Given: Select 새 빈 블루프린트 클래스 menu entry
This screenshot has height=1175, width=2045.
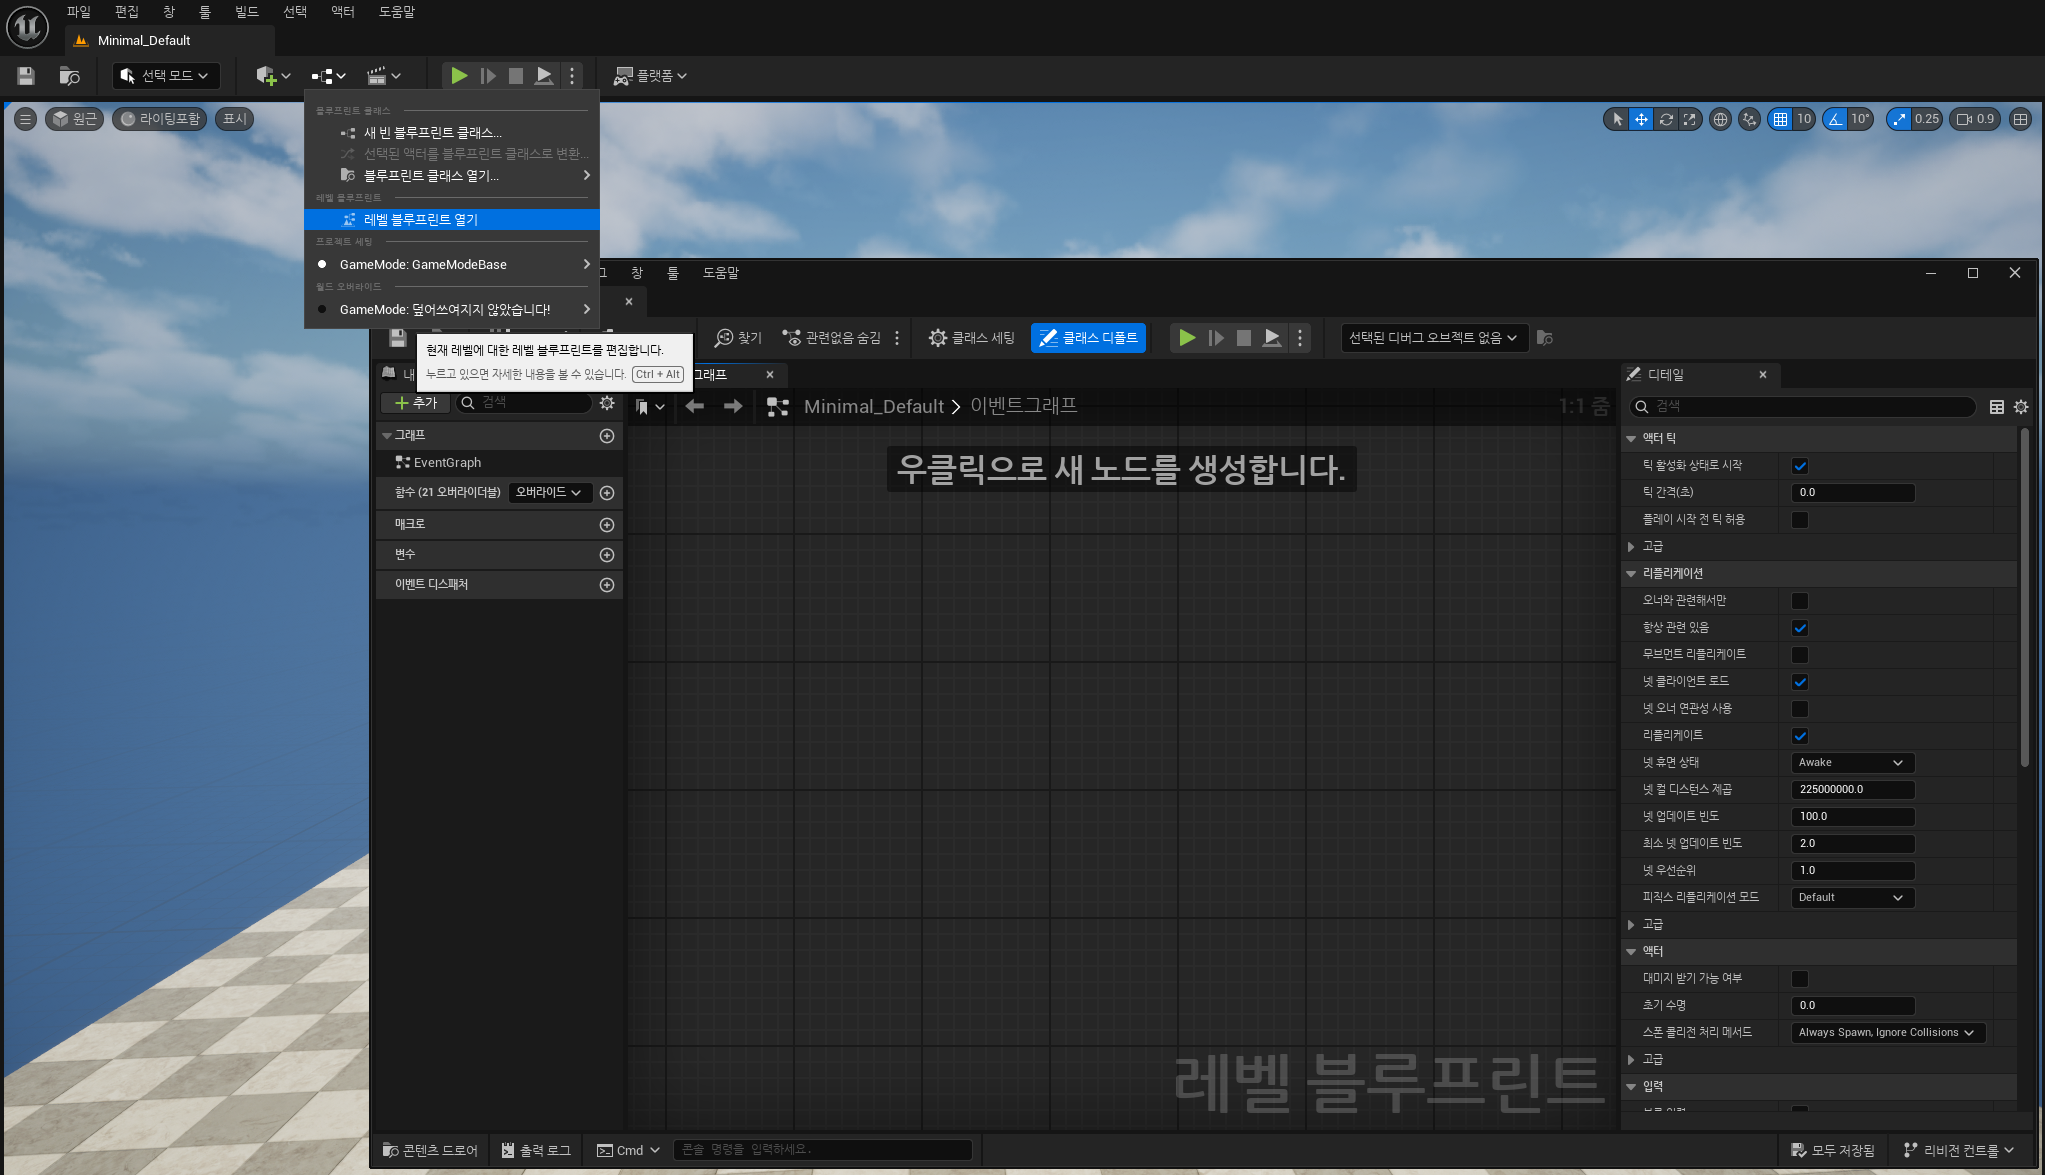Looking at the screenshot, I should point(432,133).
